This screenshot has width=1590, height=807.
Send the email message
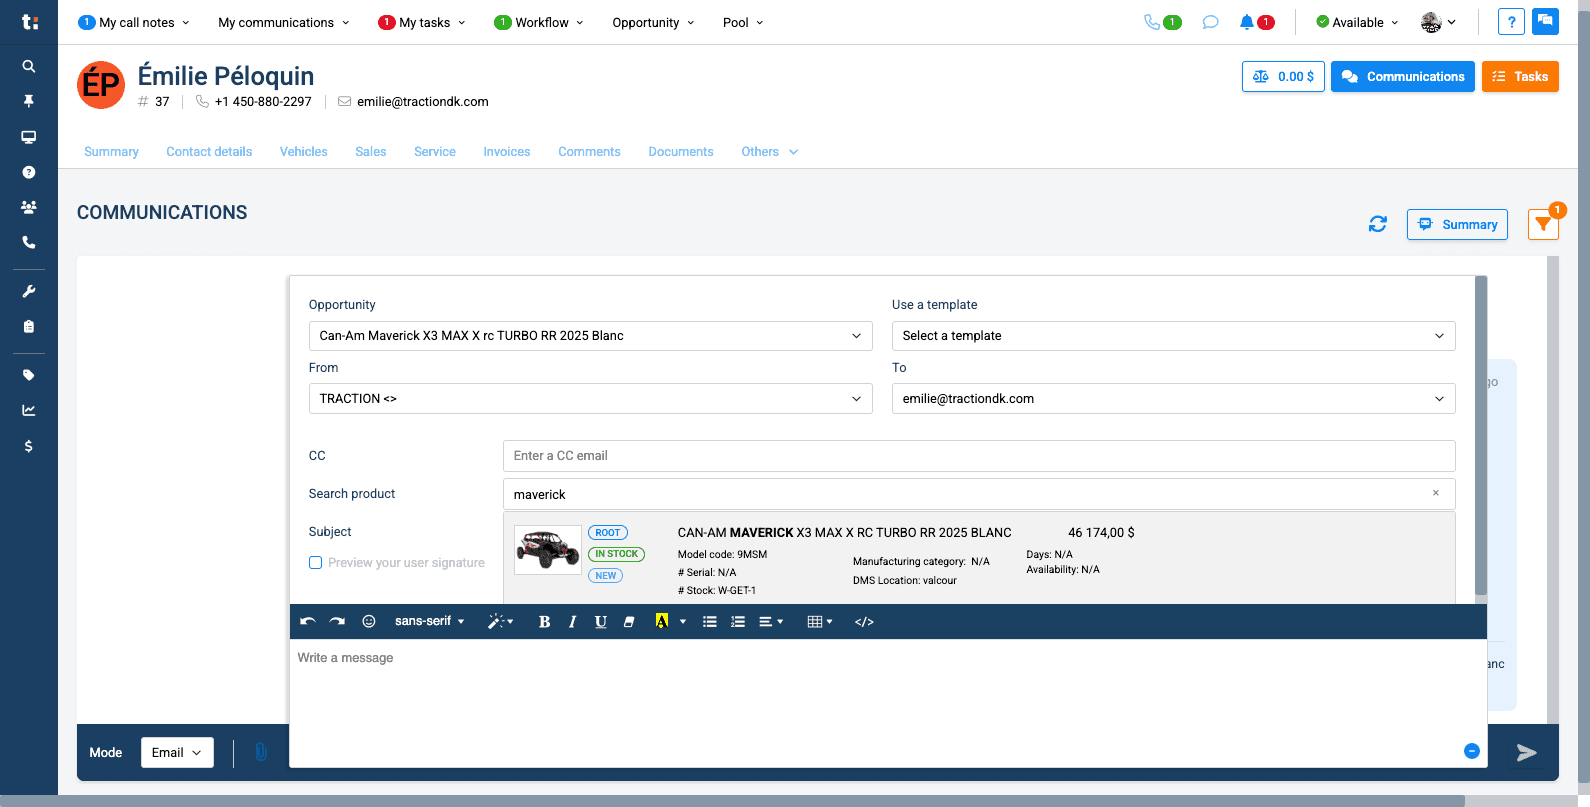click(x=1526, y=753)
